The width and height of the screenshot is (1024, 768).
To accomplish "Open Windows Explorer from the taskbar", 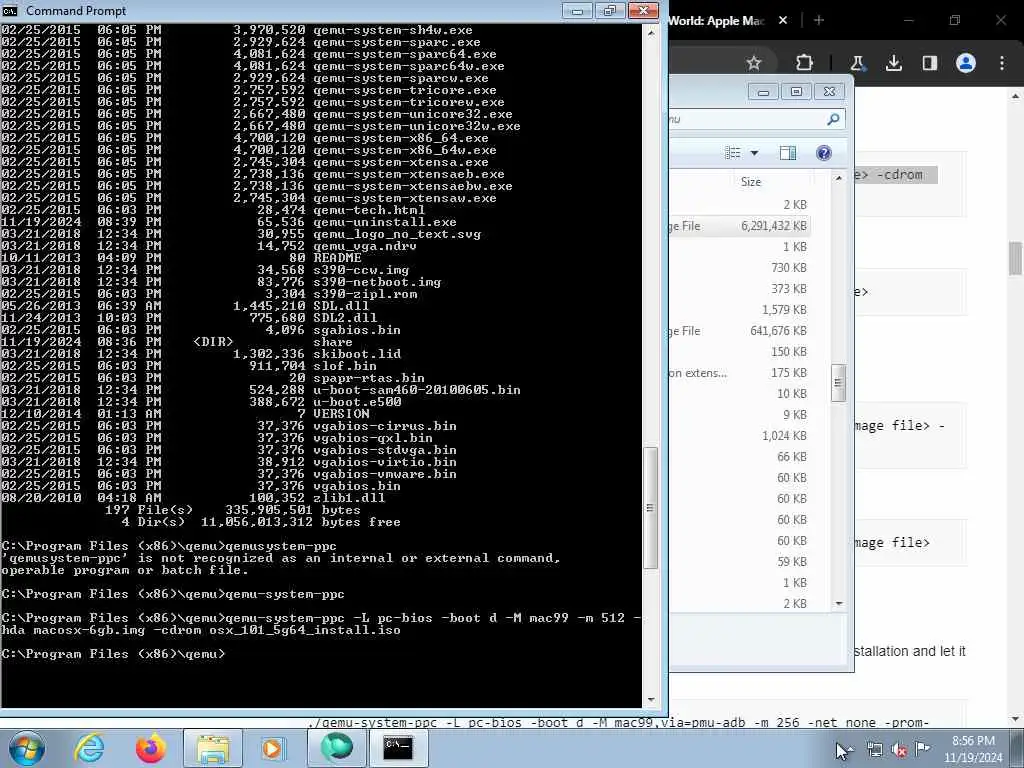I will click(213, 748).
